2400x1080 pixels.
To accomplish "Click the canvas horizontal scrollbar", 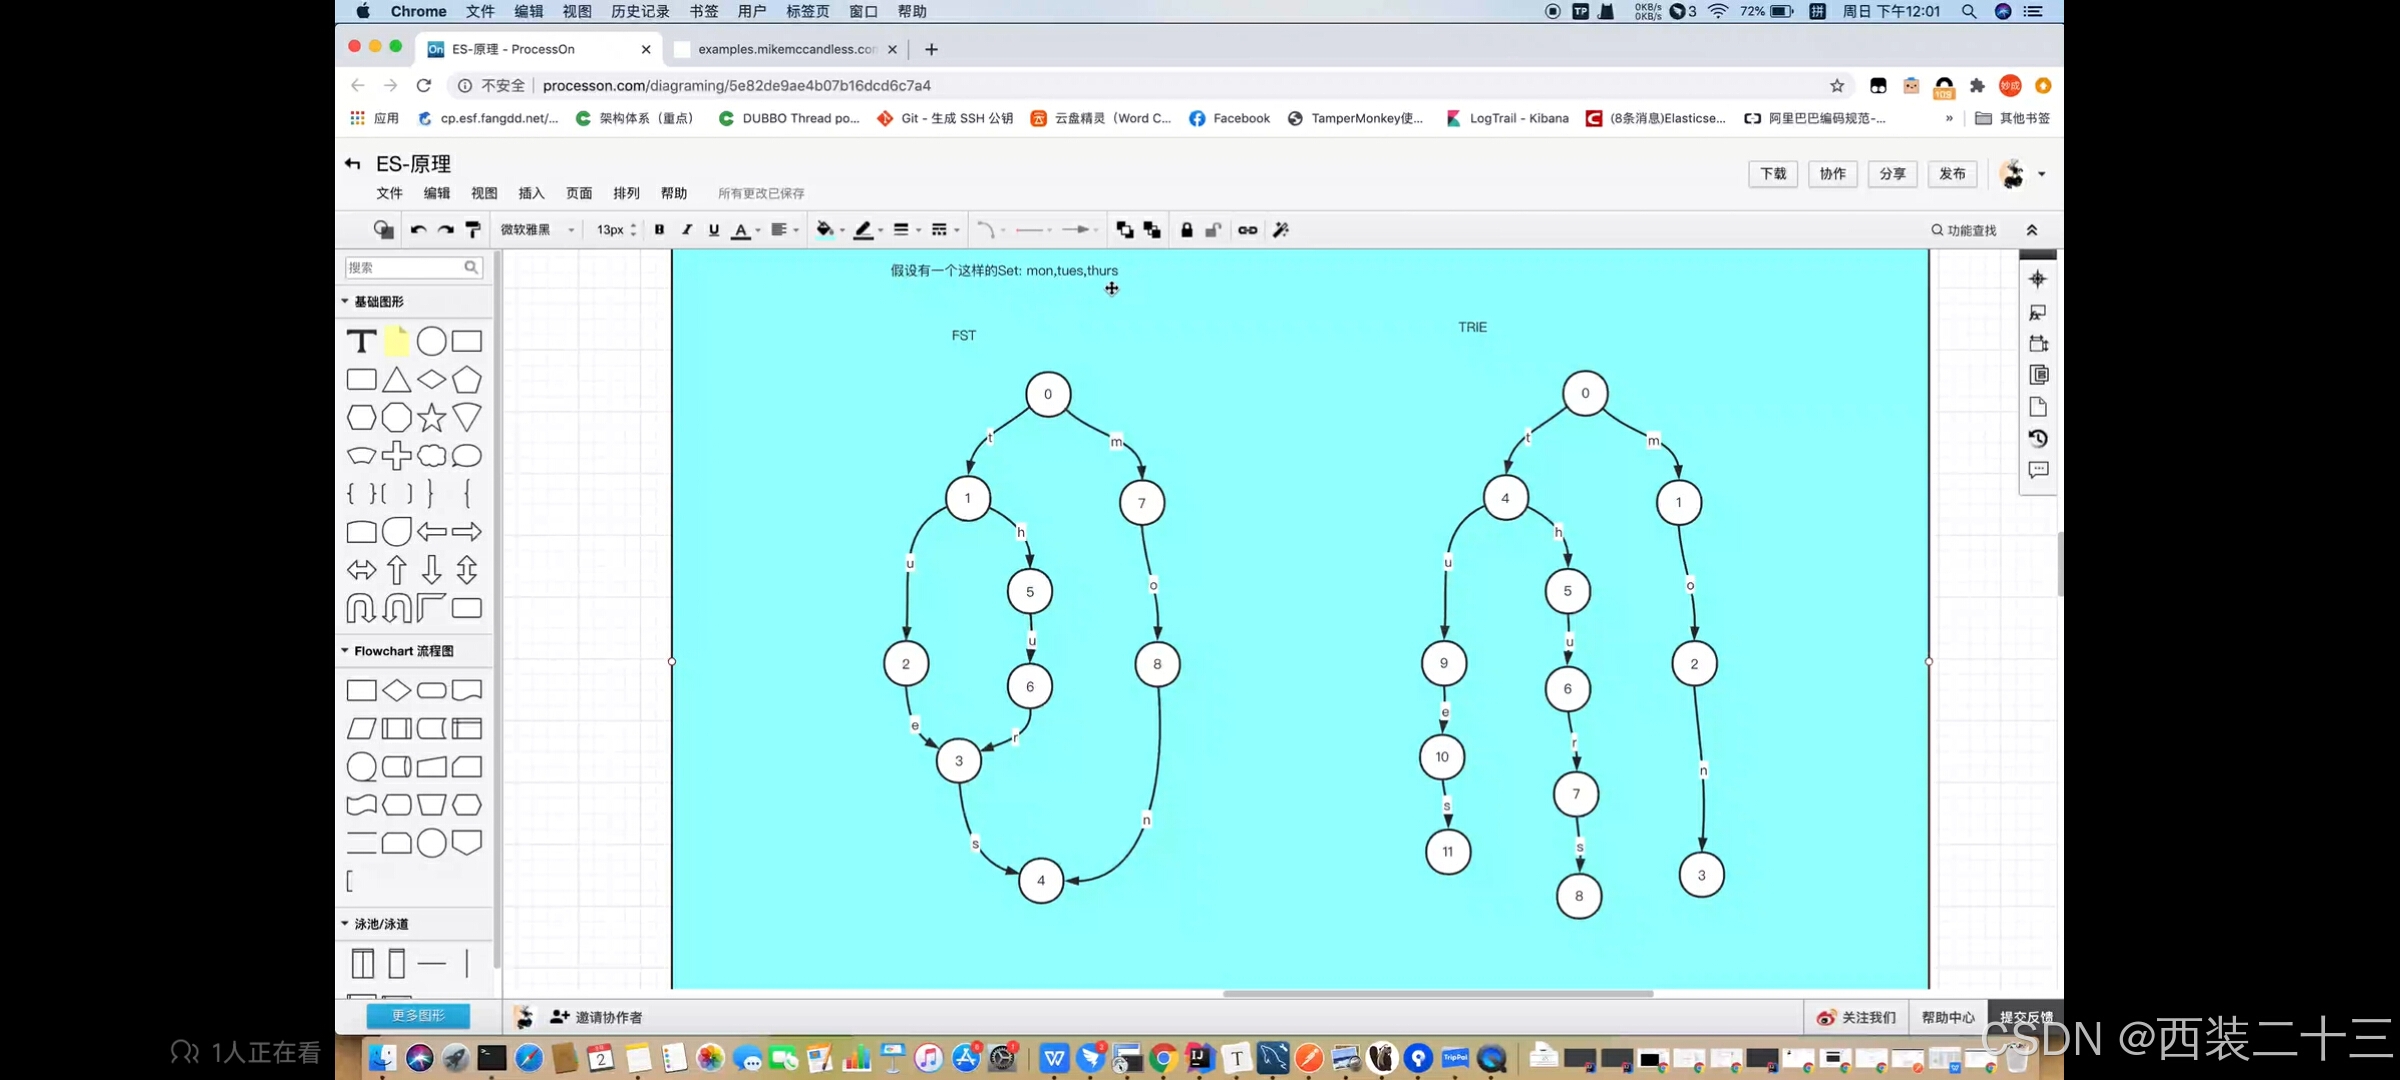I will 1437,994.
